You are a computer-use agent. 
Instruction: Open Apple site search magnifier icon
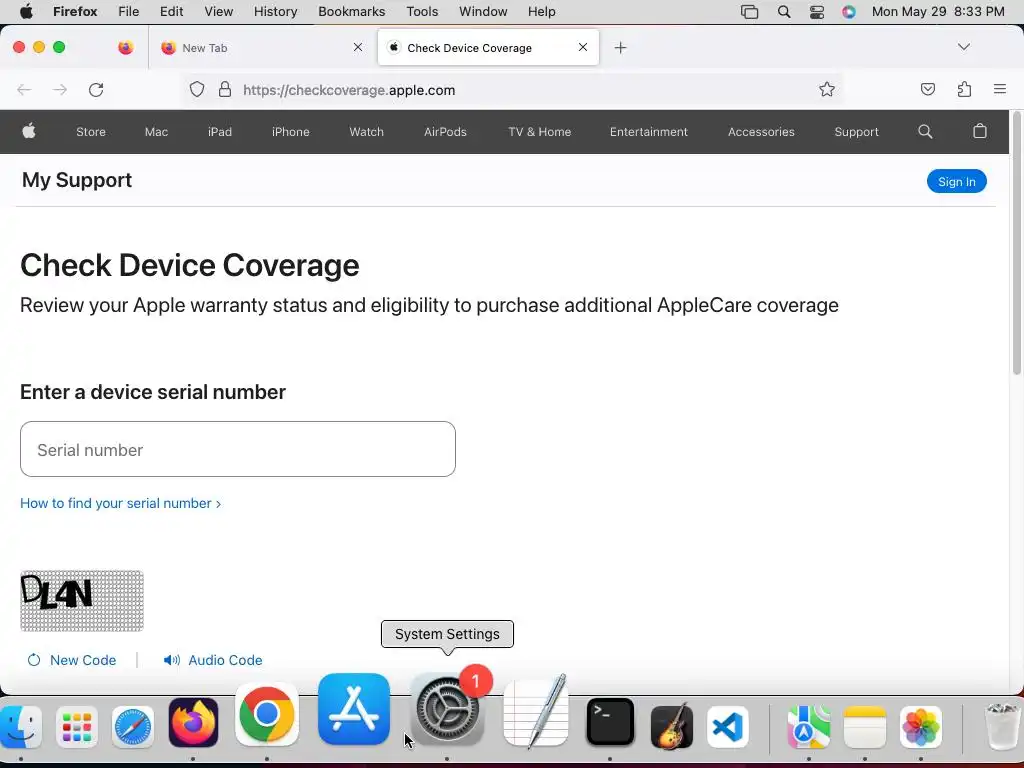tap(925, 131)
